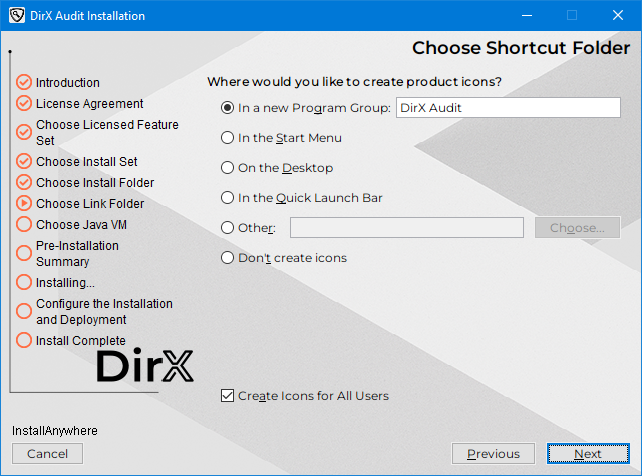Viewport: 642px width, 476px height.
Task: Click the Choose Install Folder checkmark icon
Action: click(24, 182)
